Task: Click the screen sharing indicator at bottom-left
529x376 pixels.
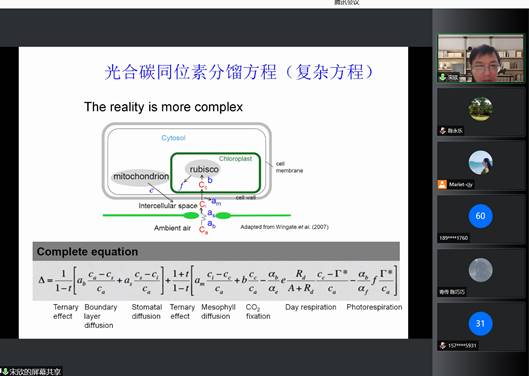Action: coord(31,372)
